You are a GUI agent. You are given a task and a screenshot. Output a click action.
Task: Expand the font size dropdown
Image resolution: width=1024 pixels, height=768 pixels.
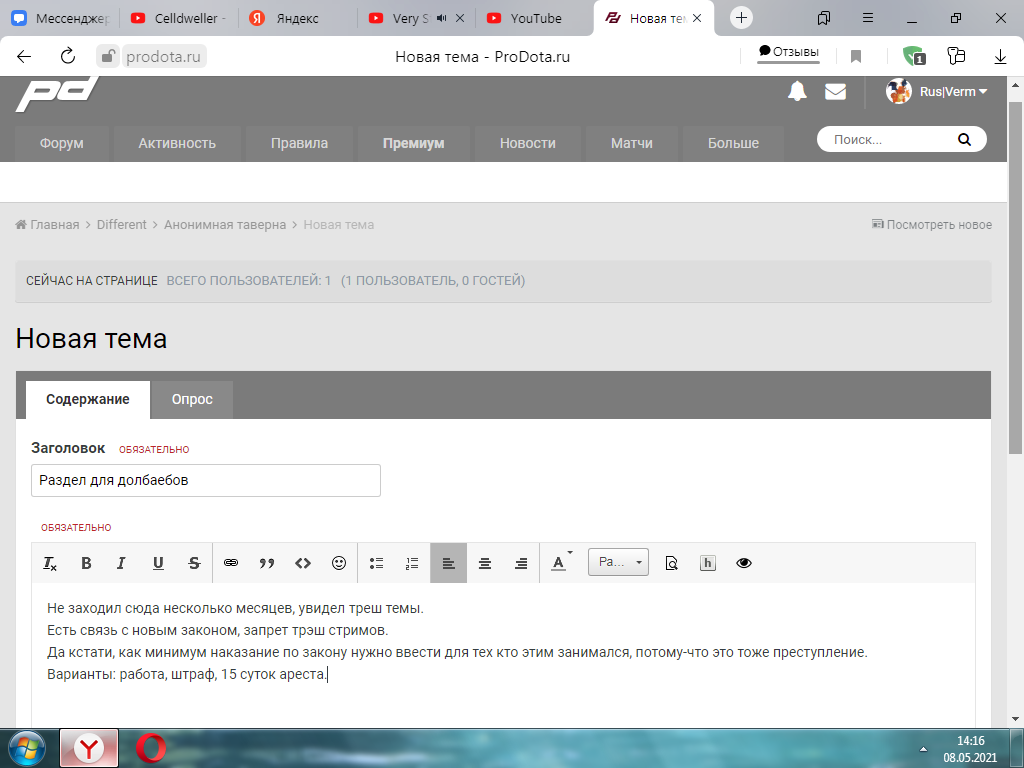618,562
